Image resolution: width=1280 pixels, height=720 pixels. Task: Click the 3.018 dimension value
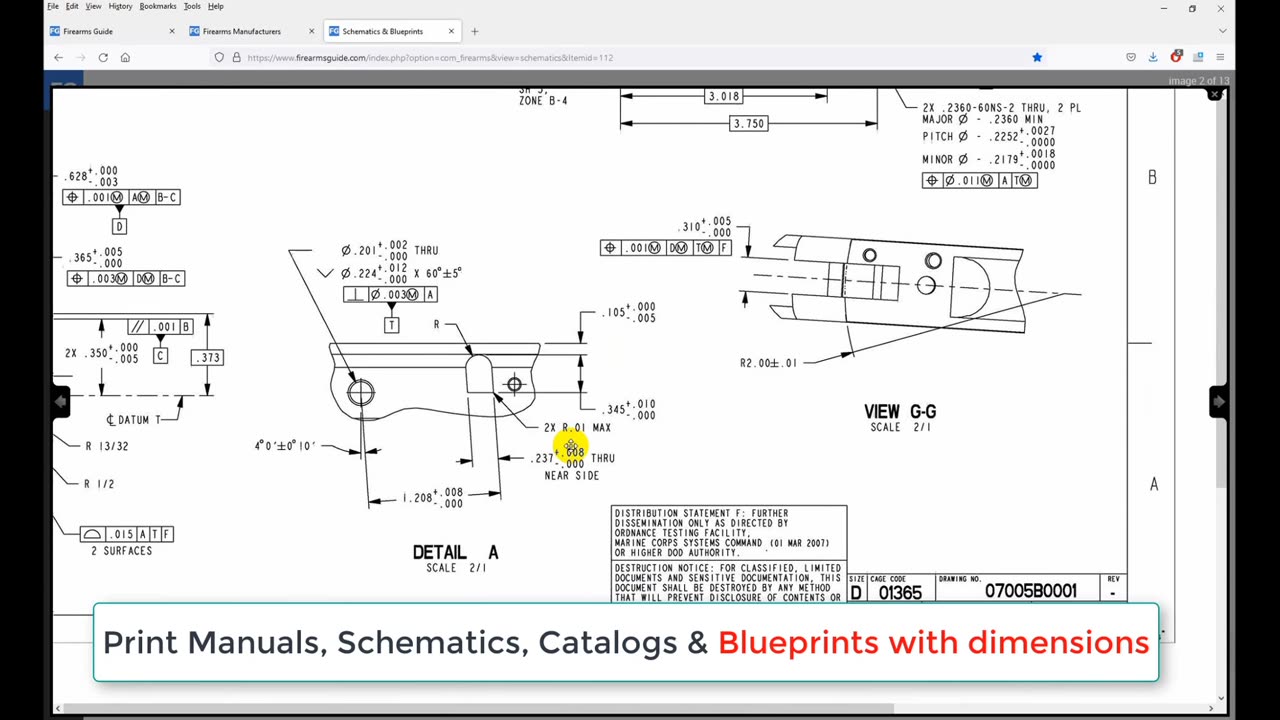point(724,96)
